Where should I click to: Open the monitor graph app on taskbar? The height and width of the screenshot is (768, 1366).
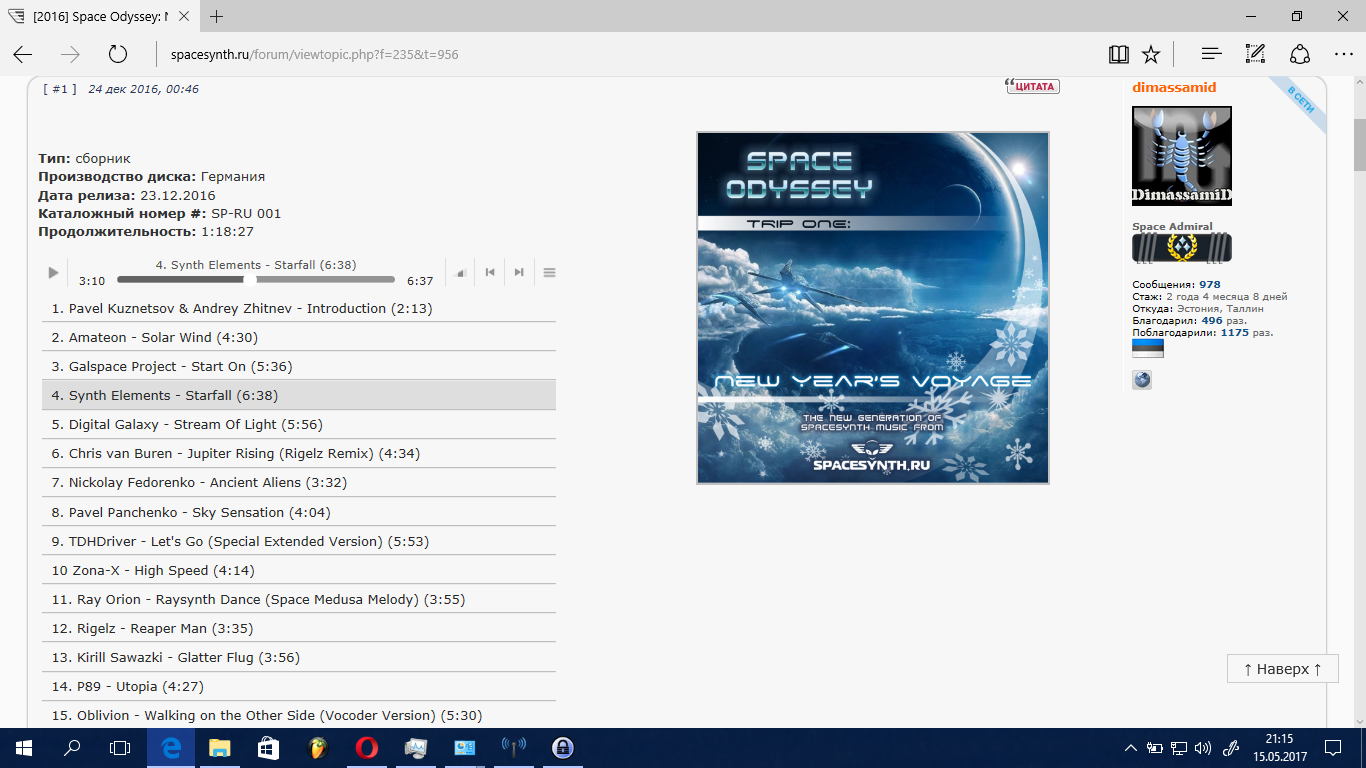pyautogui.click(x=415, y=748)
